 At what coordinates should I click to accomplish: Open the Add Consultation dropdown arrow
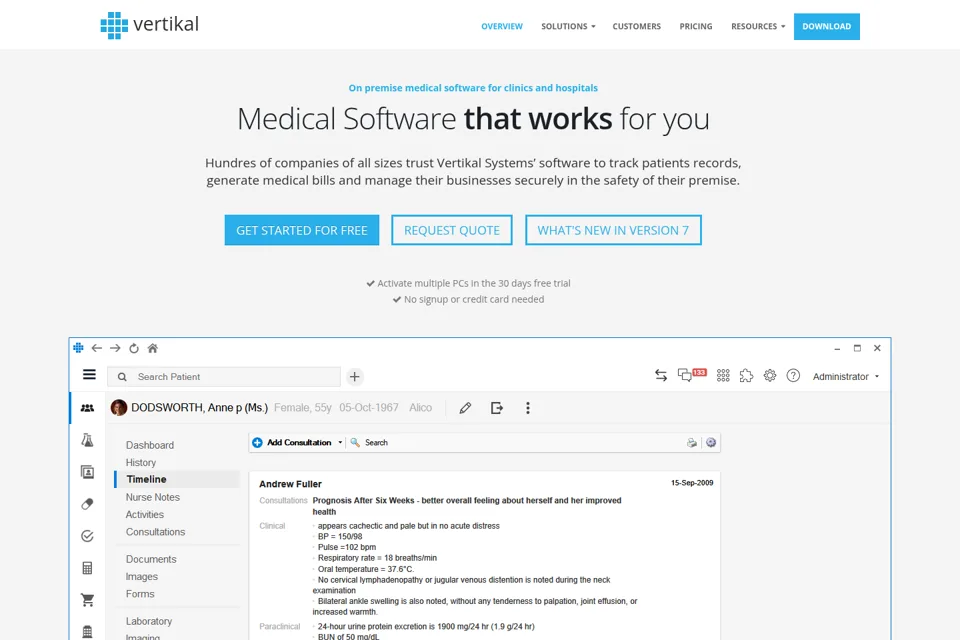340,442
